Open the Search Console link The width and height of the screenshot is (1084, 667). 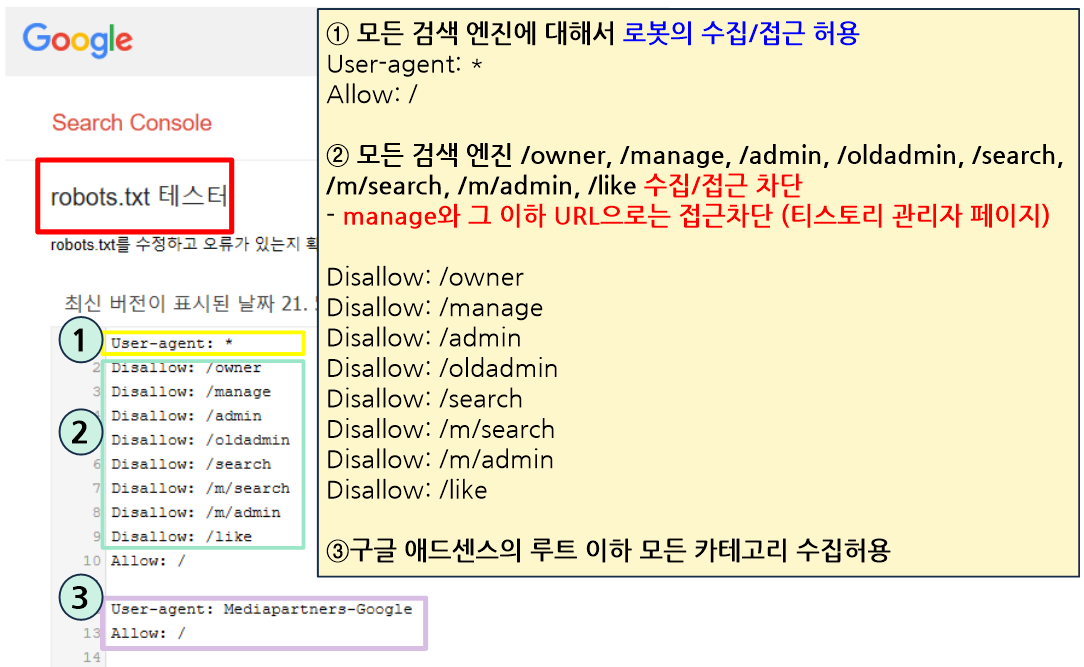[x=132, y=122]
